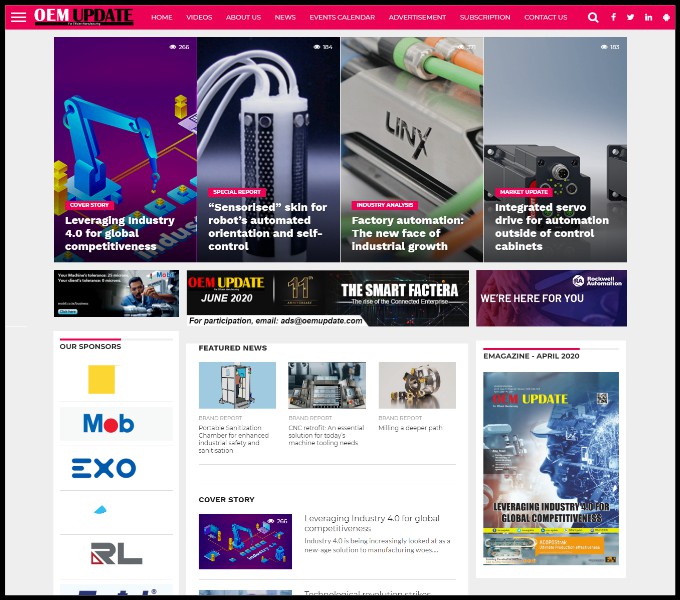The width and height of the screenshot is (680, 600).
Task: Open the RL sponsor logo
Action: pos(116,554)
